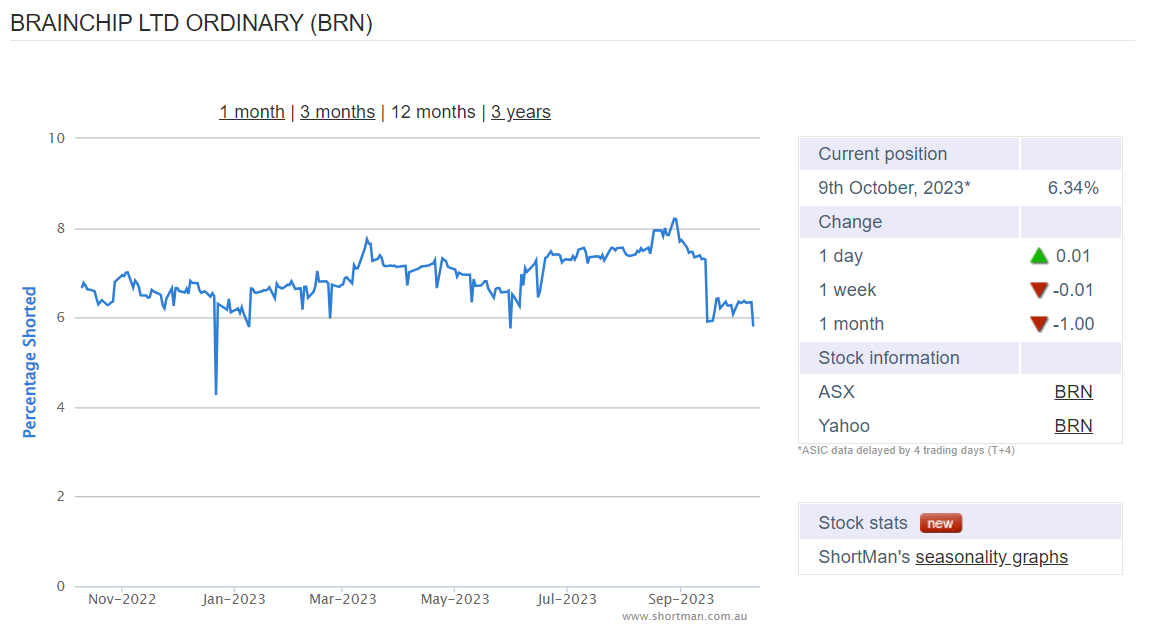Switch chart range to 1 month
This screenshot has height=640, width=1162.
pos(252,112)
